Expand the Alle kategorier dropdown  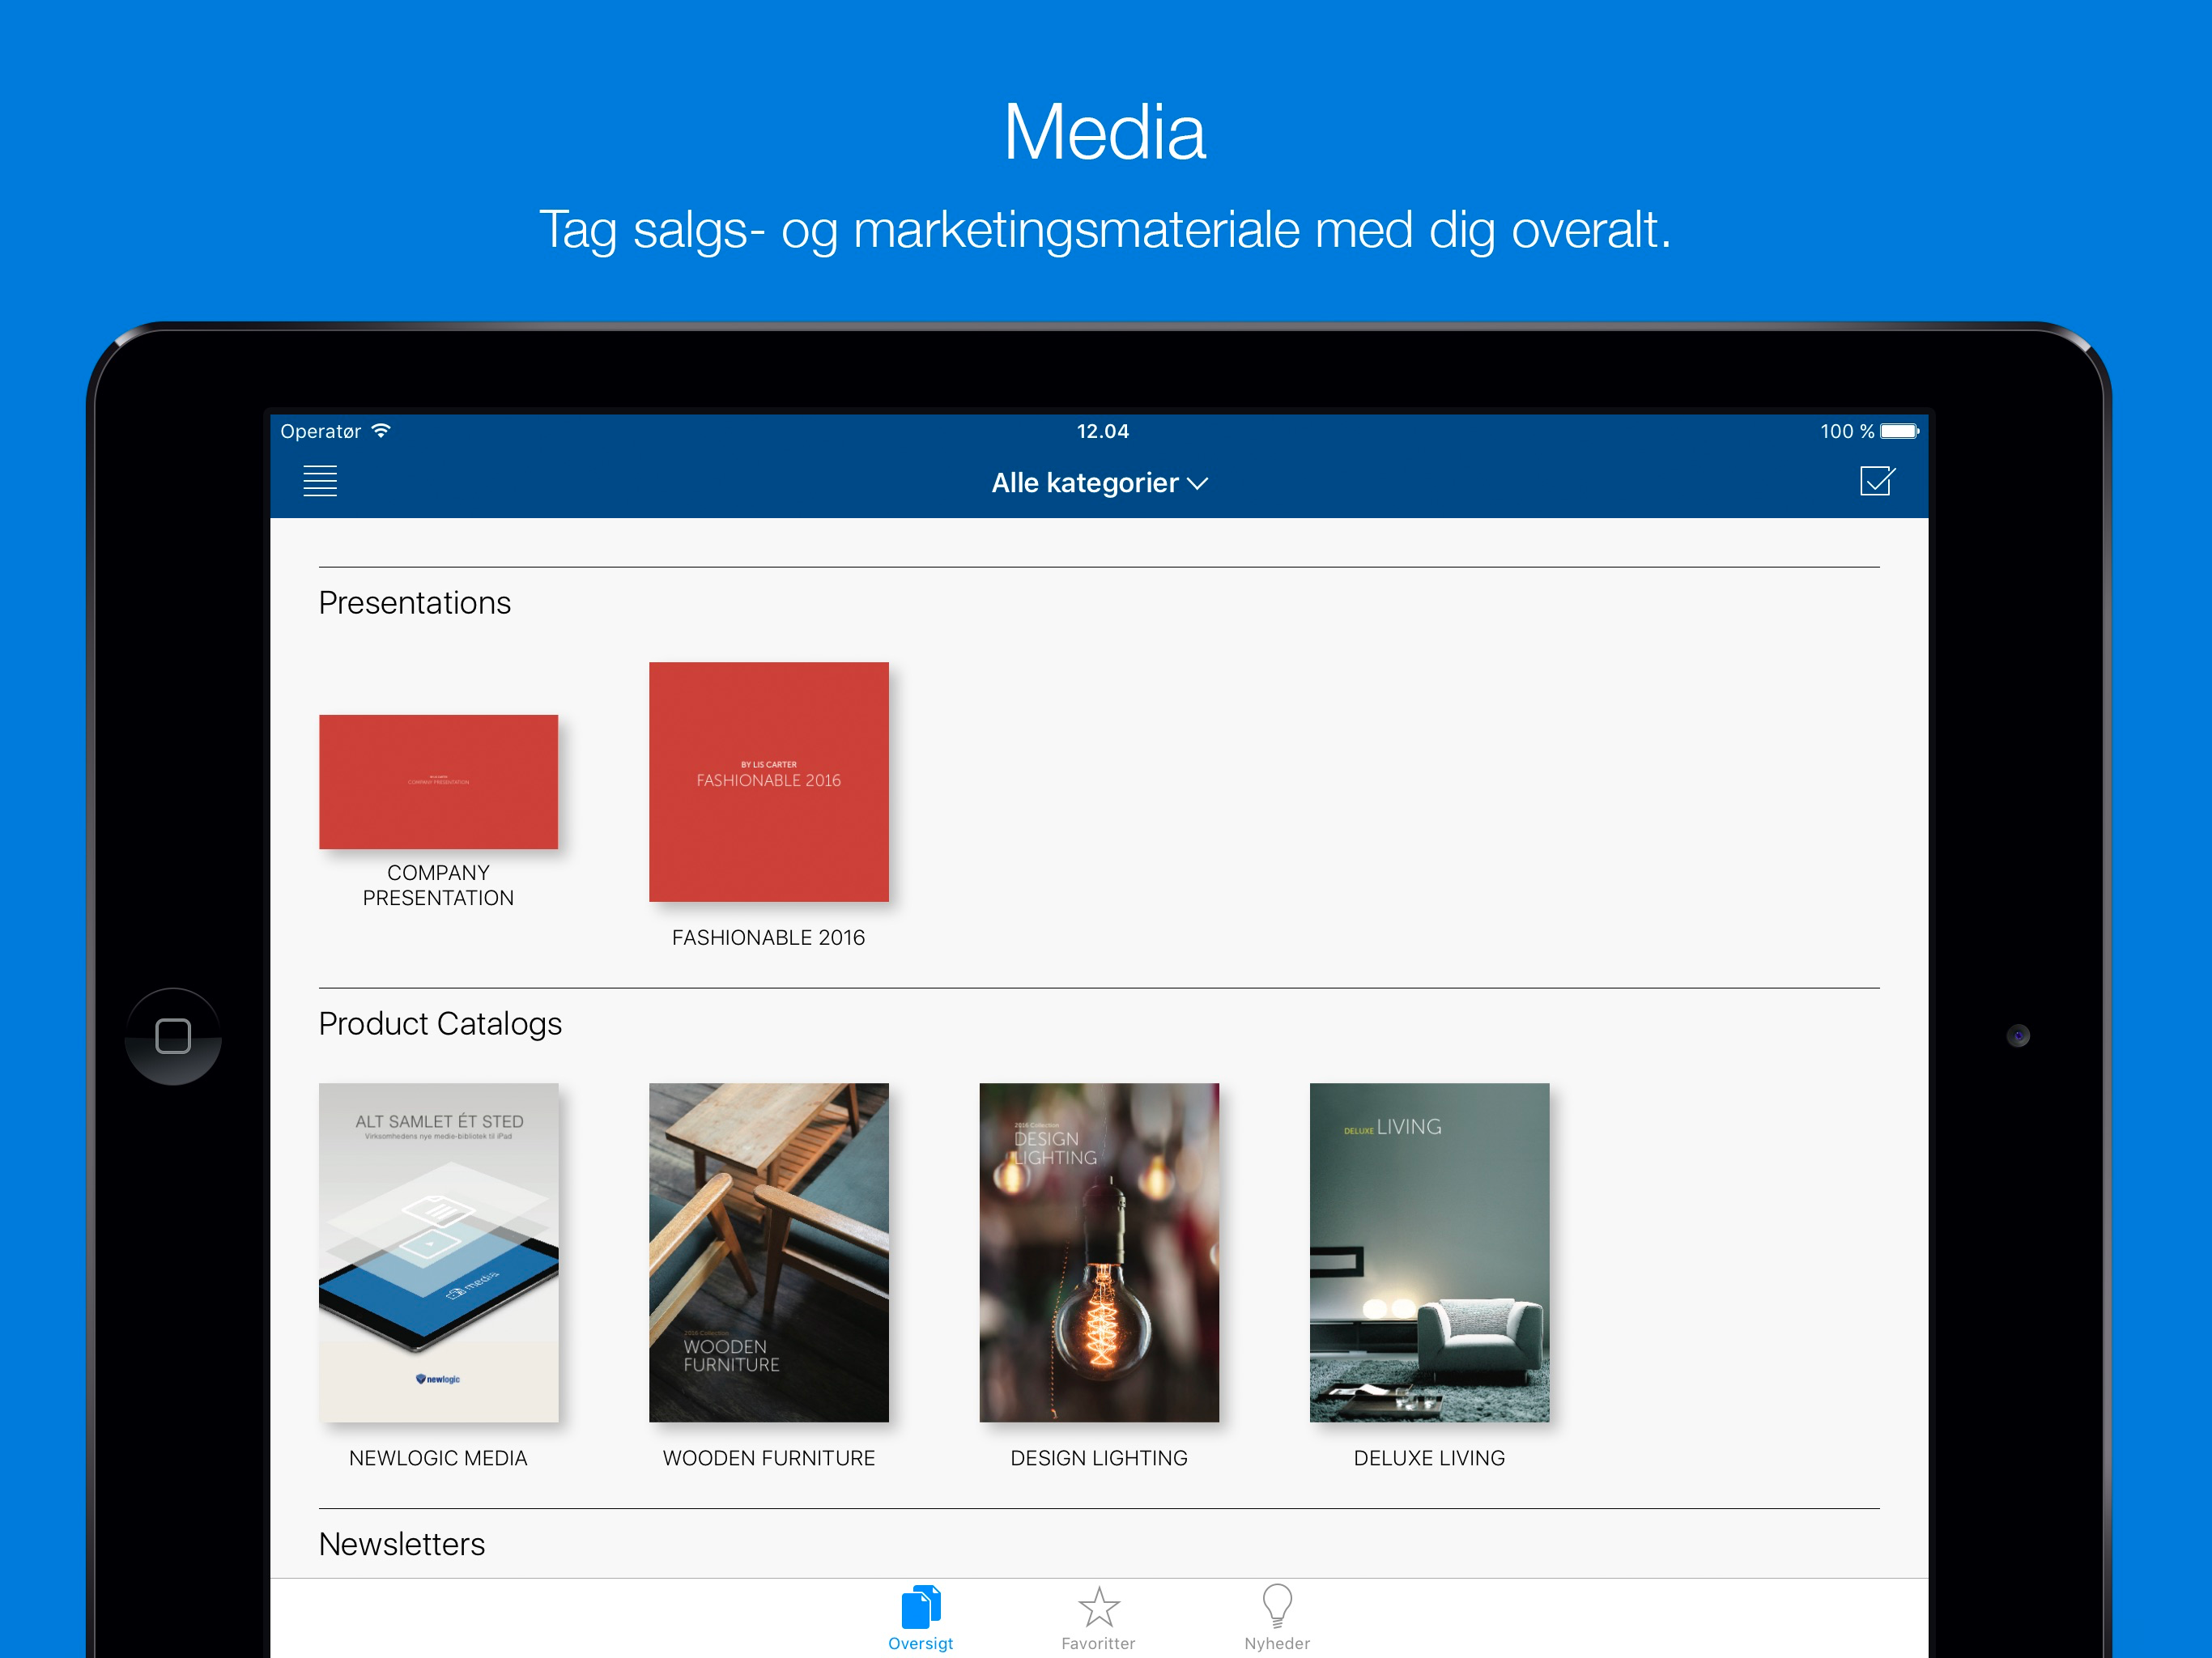point(1100,483)
